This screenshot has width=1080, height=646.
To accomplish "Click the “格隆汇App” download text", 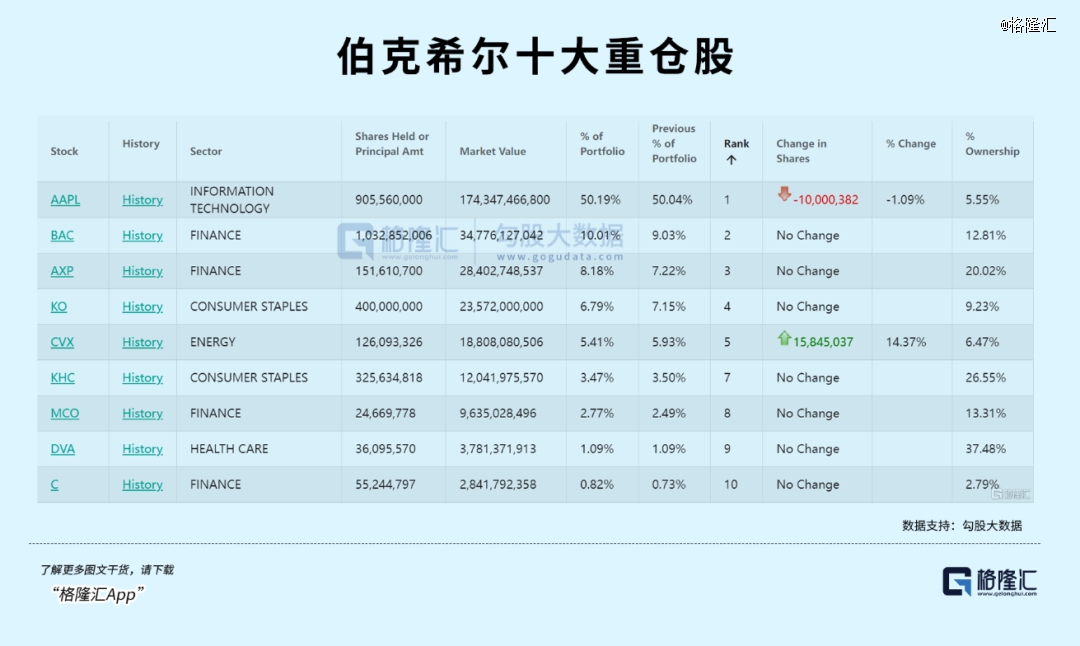I will pos(98,594).
